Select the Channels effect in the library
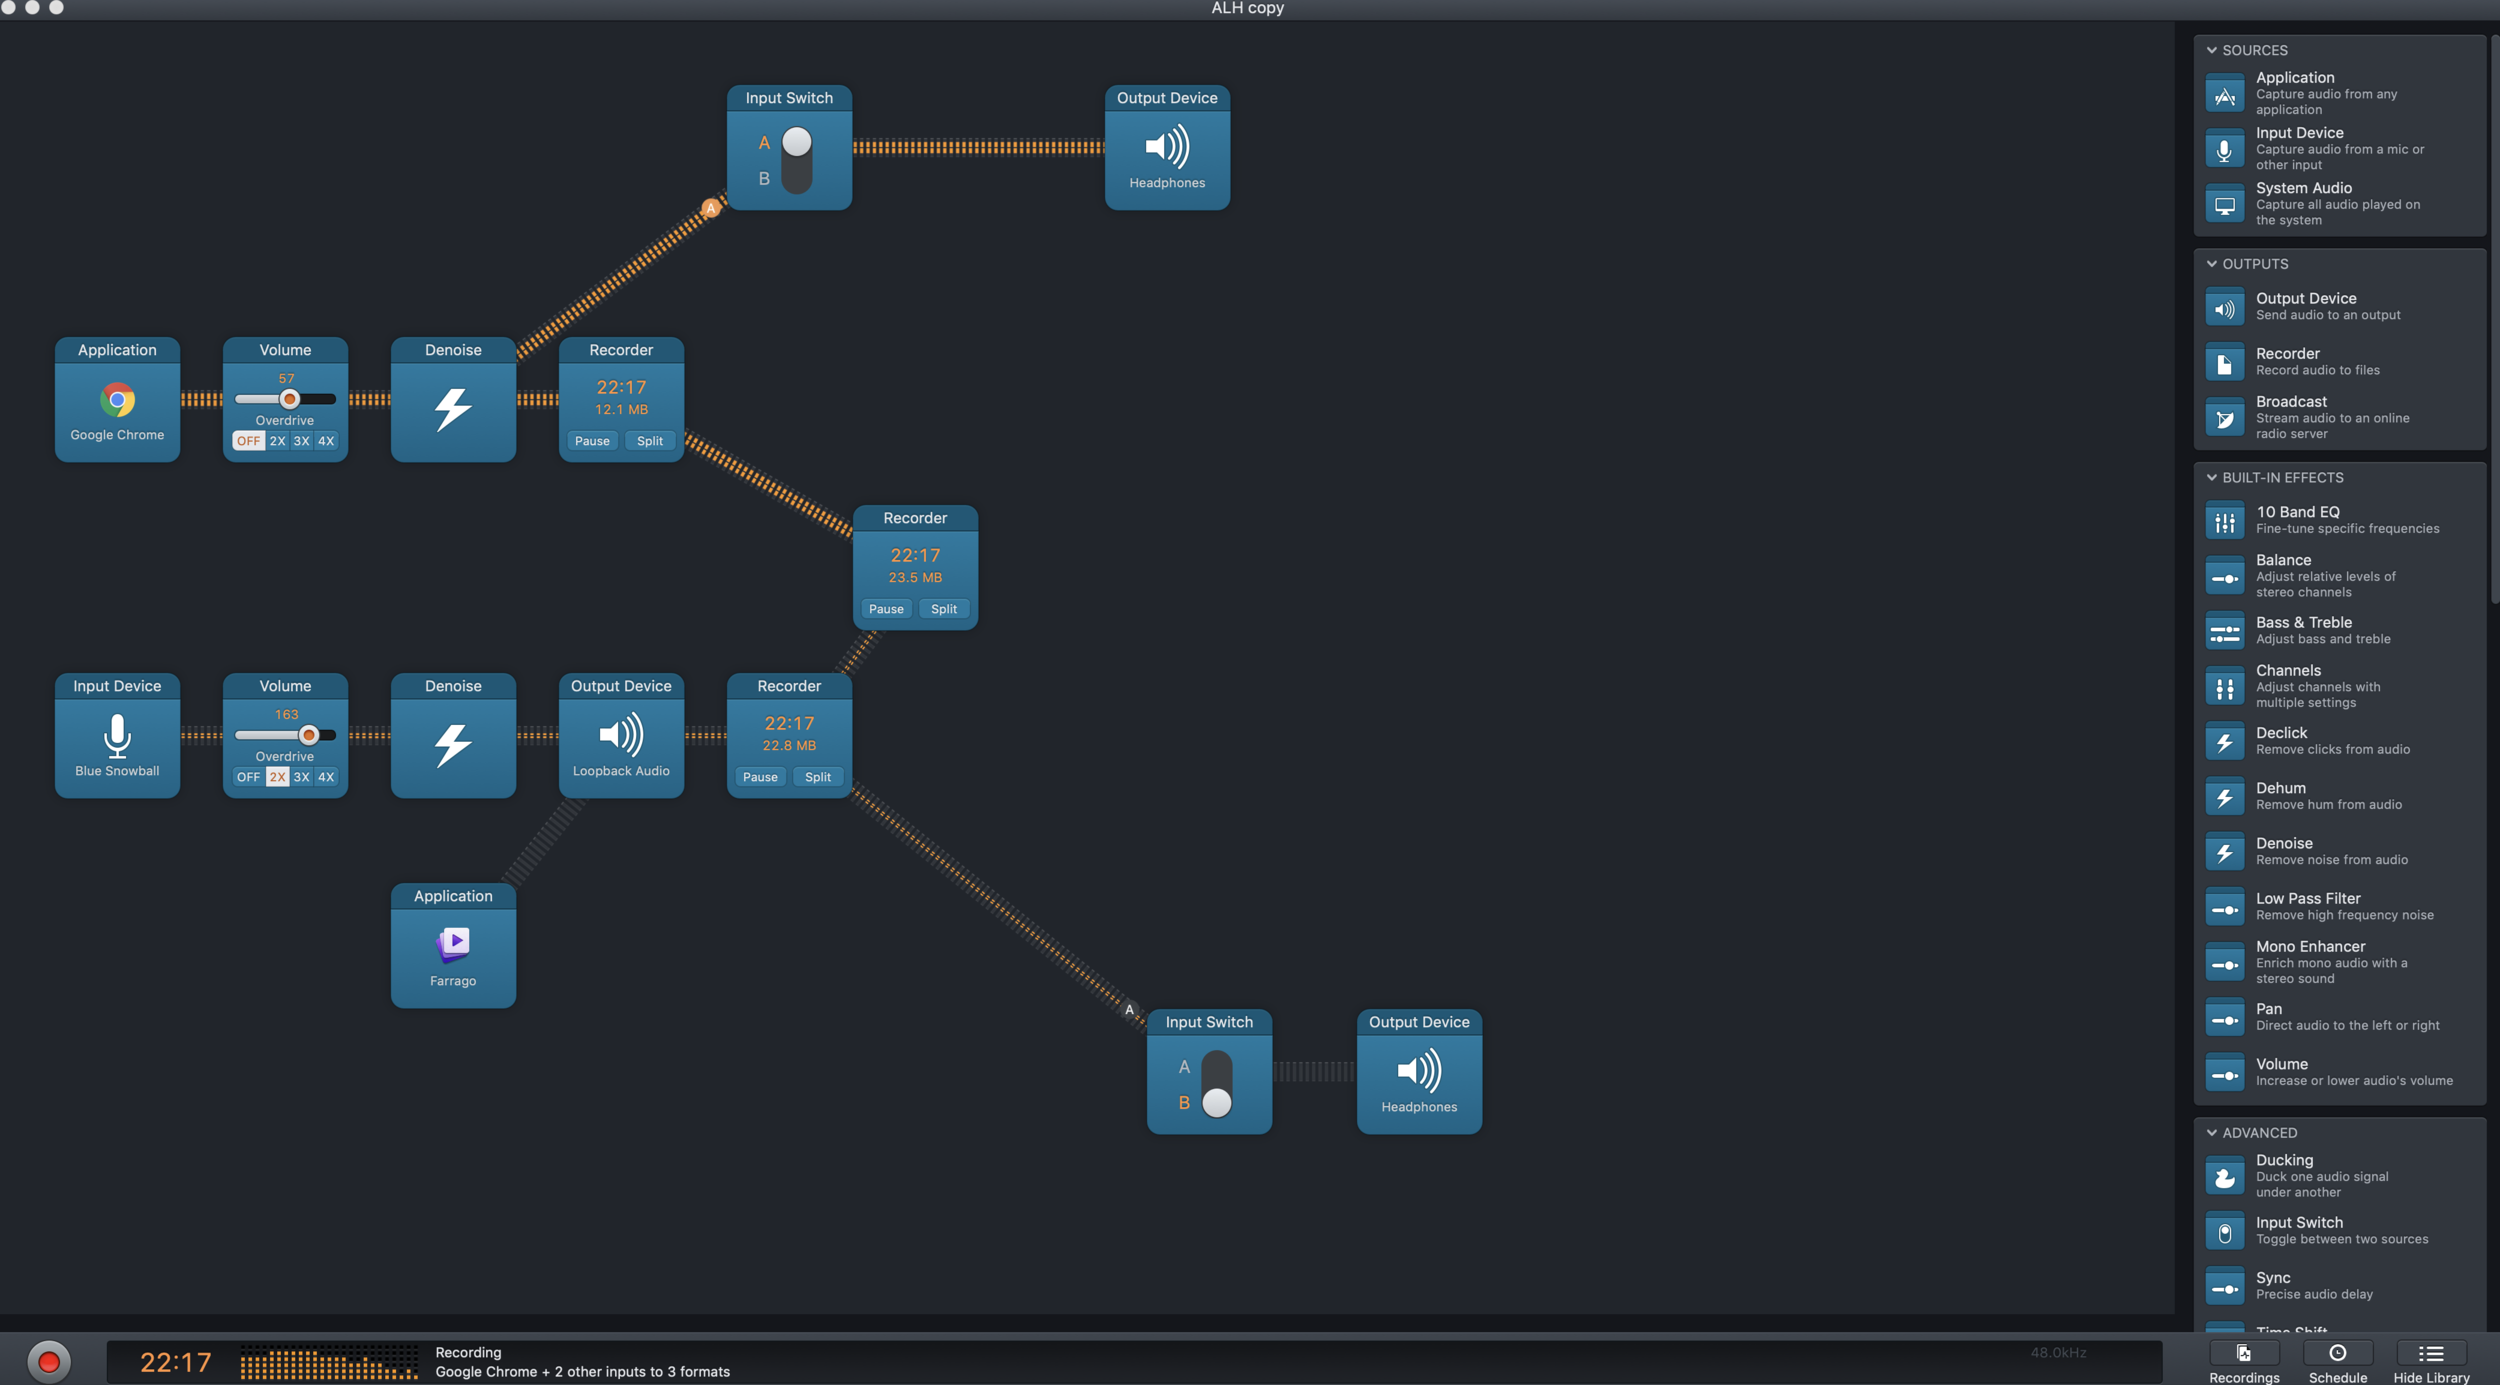The image size is (2500, 1385). pyautogui.click(x=2339, y=686)
